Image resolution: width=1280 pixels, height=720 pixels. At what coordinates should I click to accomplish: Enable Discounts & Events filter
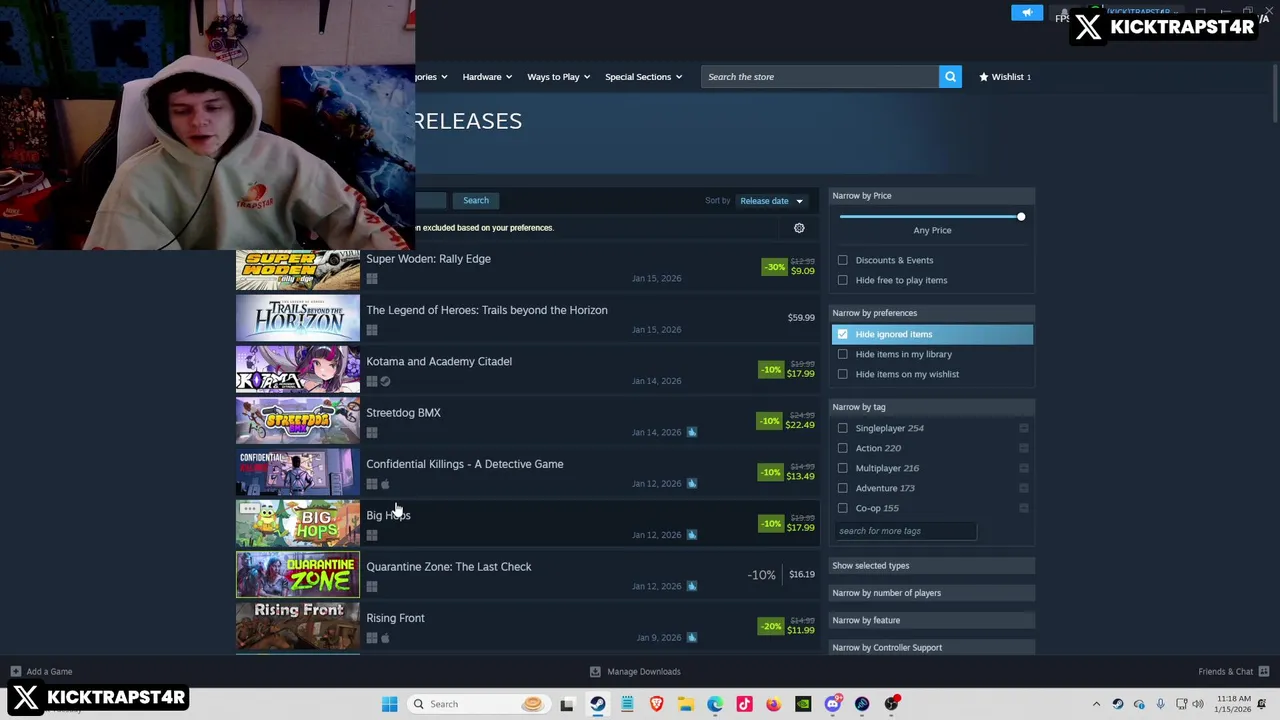point(842,260)
